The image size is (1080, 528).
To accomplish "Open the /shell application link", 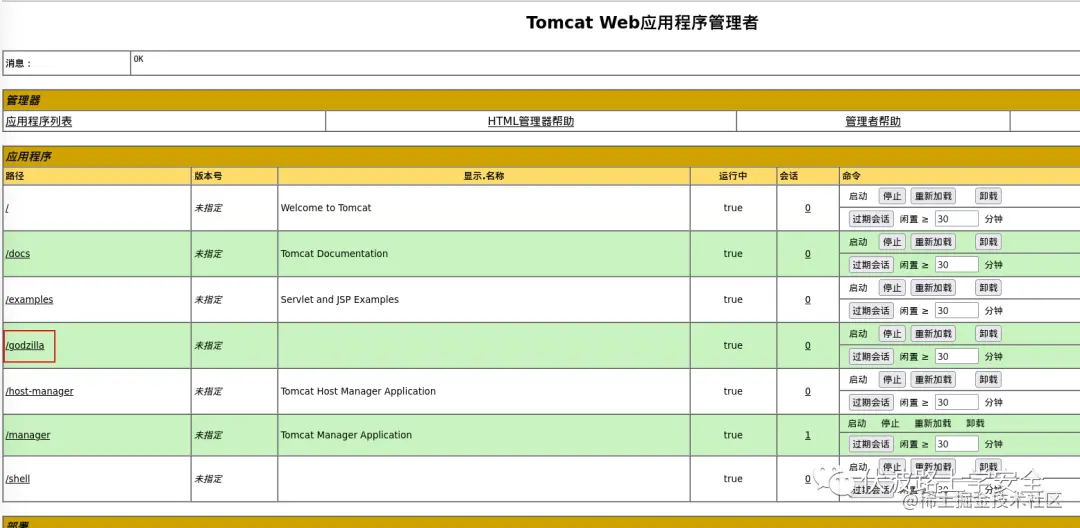I will (18, 478).
